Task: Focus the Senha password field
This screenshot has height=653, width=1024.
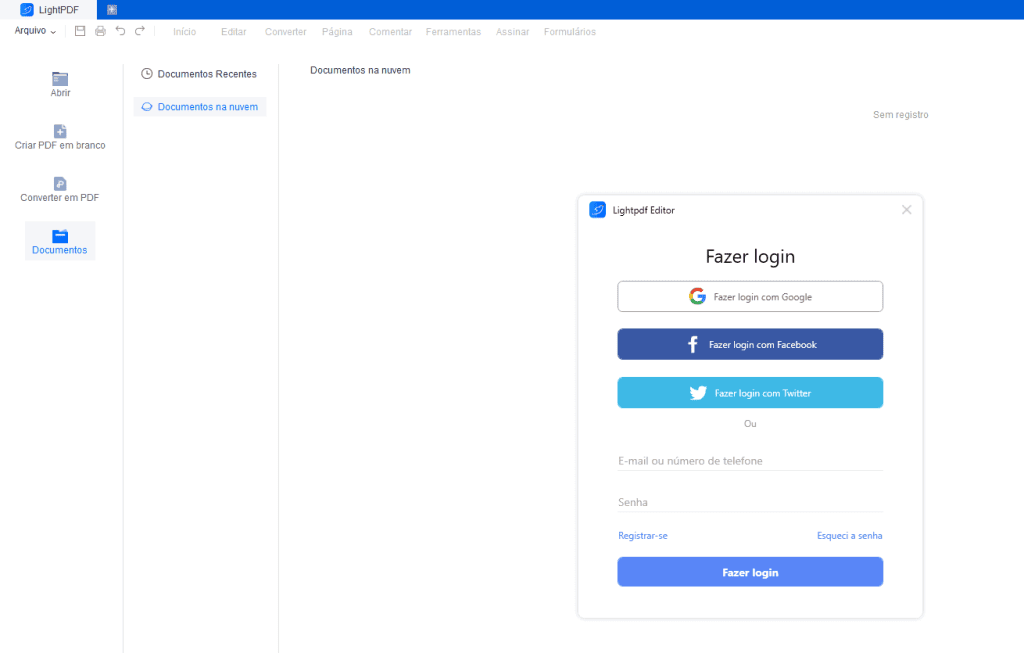Action: pos(750,502)
